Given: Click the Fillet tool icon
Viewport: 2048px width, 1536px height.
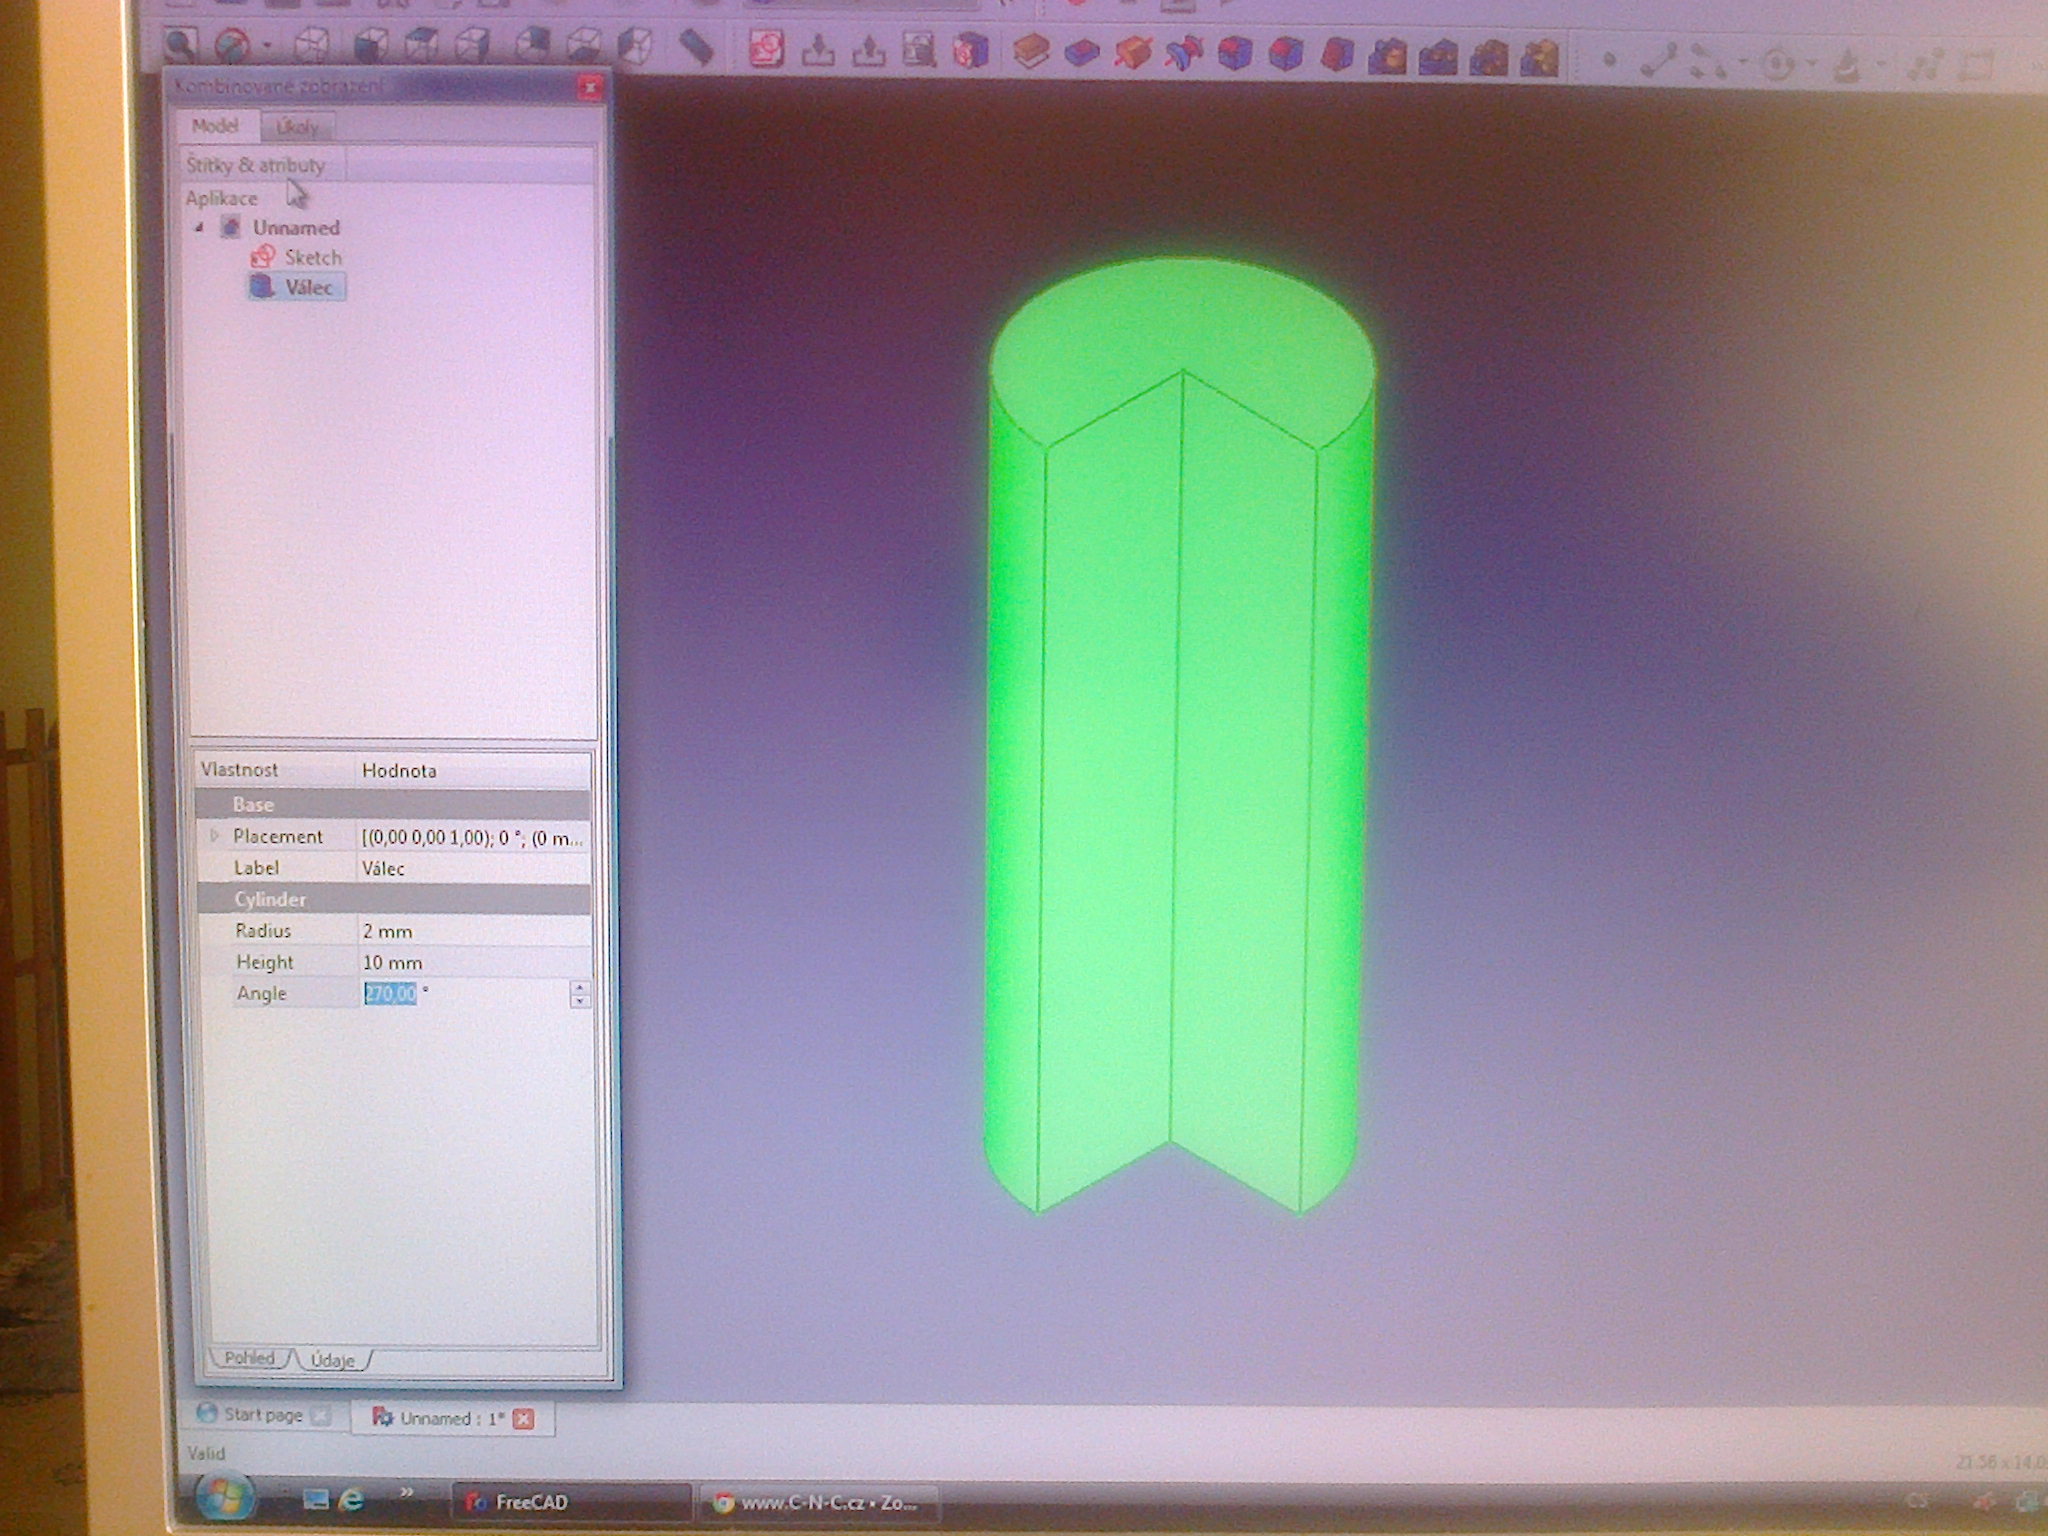Looking at the screenshot, I should click(x=1236, y=54).
